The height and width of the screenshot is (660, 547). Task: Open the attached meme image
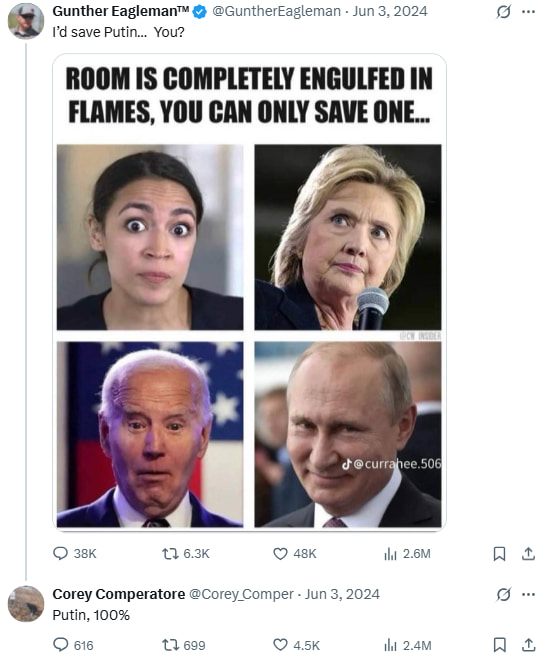tap(249, 292)
